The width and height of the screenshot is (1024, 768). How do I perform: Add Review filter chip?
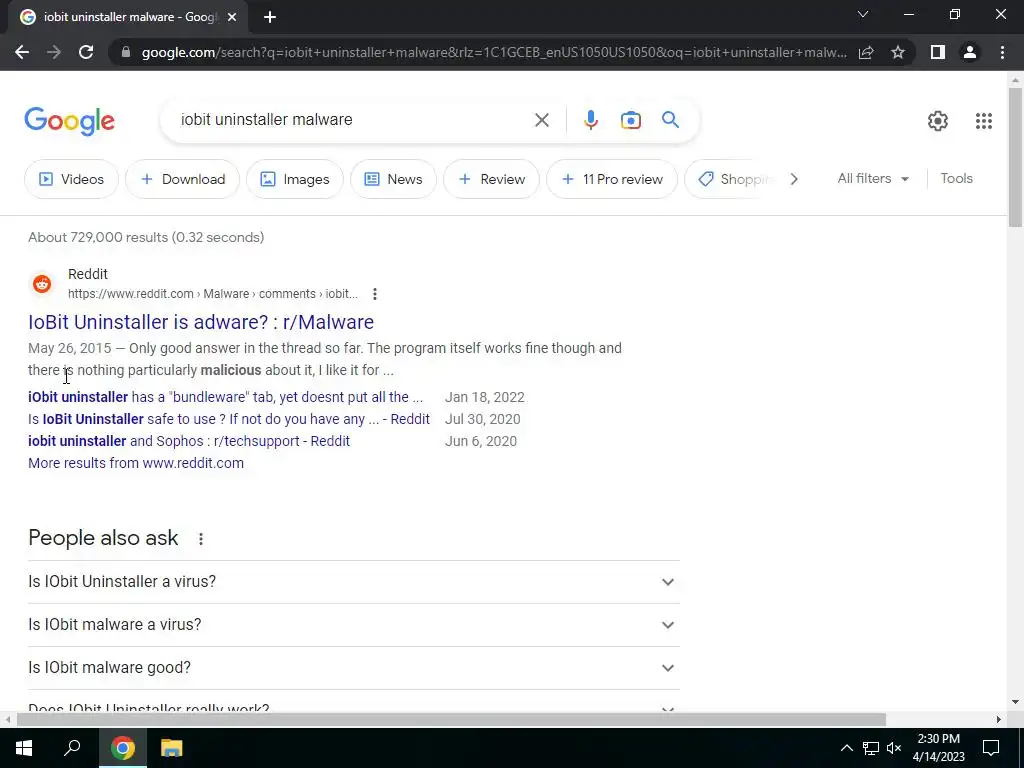tap(492, 179)
